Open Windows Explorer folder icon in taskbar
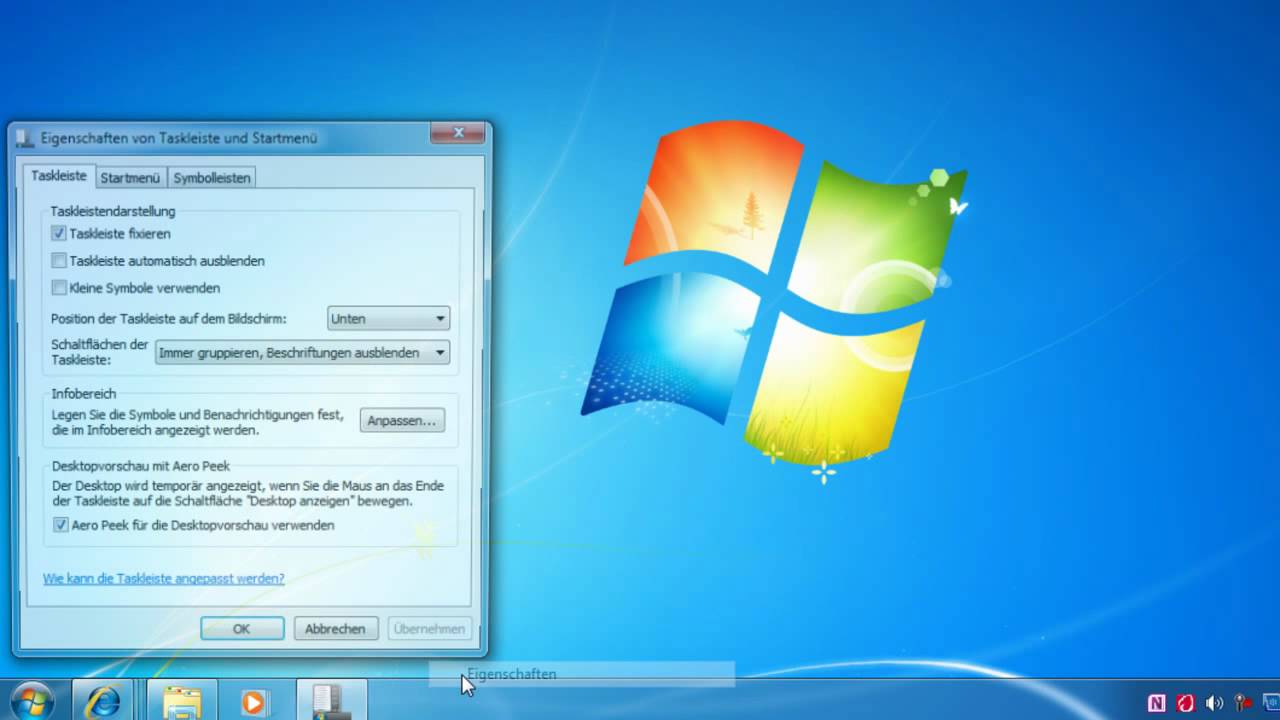Screen dimensions: 1280x720 click(x=182, y=700)
